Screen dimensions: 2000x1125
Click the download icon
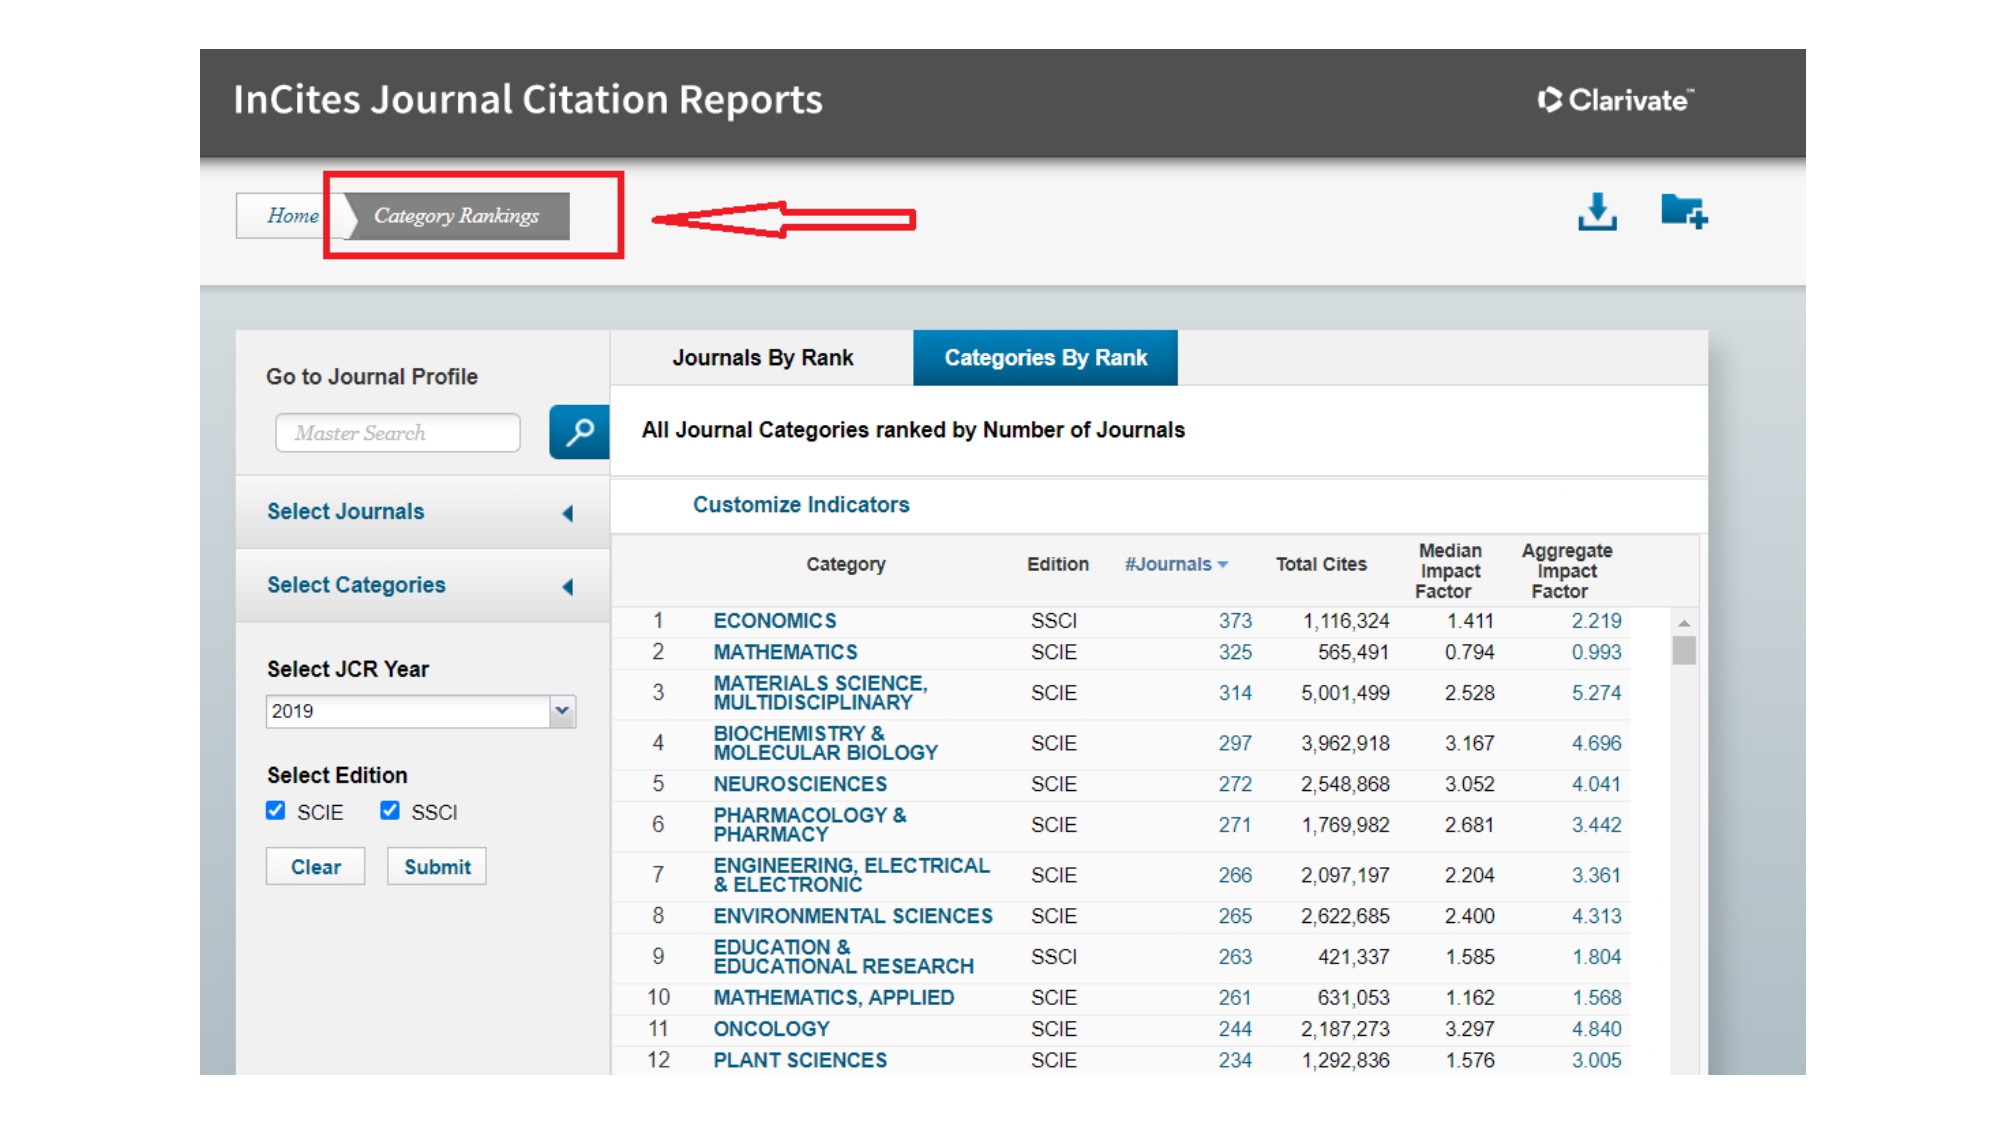pyautogui.click(x=1597, y=212)
